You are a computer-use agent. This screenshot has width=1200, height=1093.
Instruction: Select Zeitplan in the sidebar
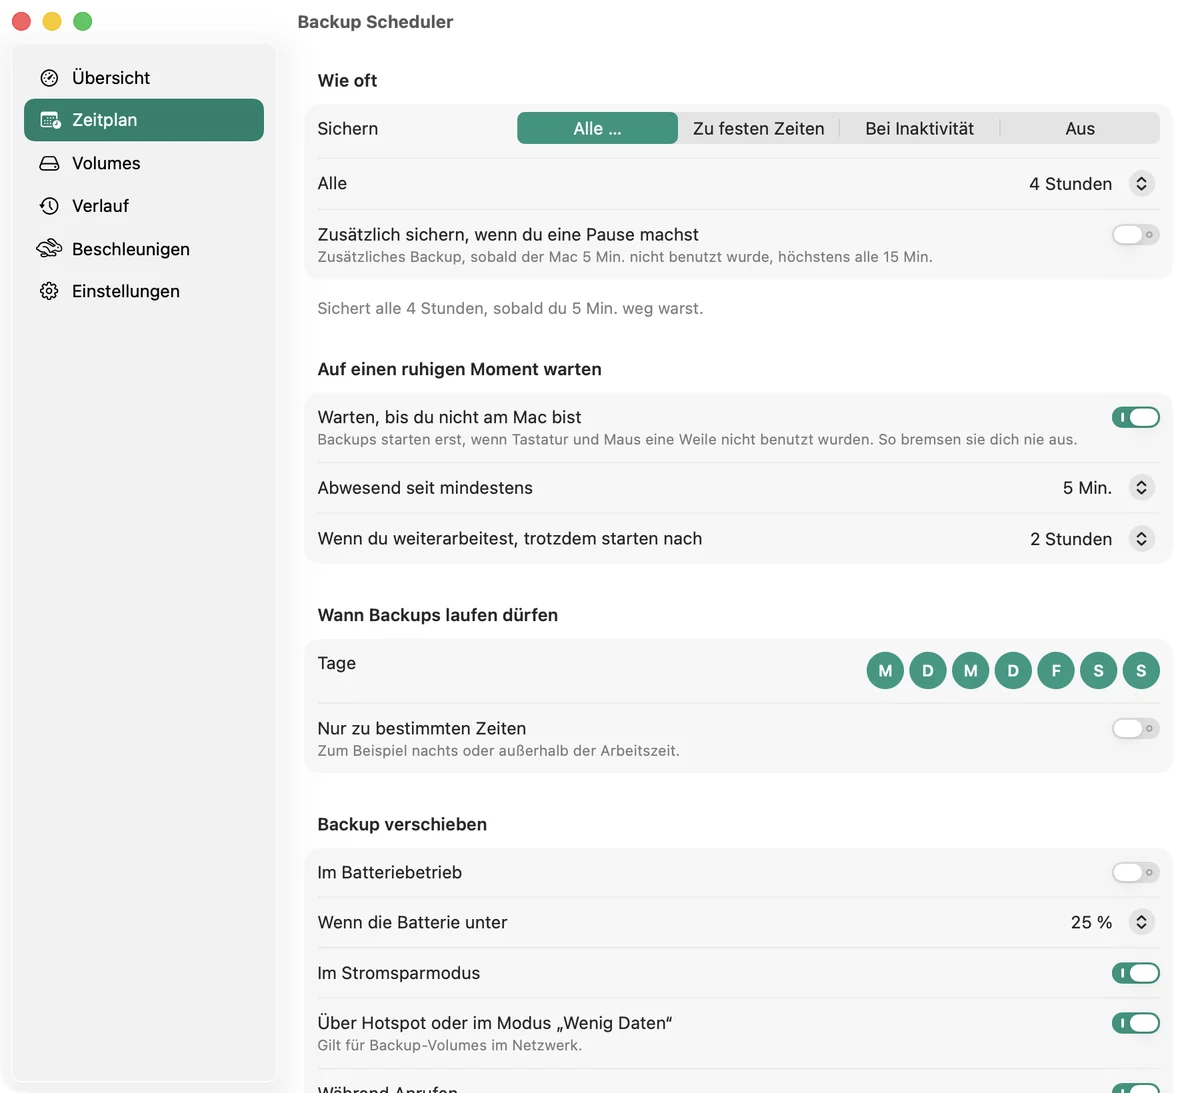(144, 120)
